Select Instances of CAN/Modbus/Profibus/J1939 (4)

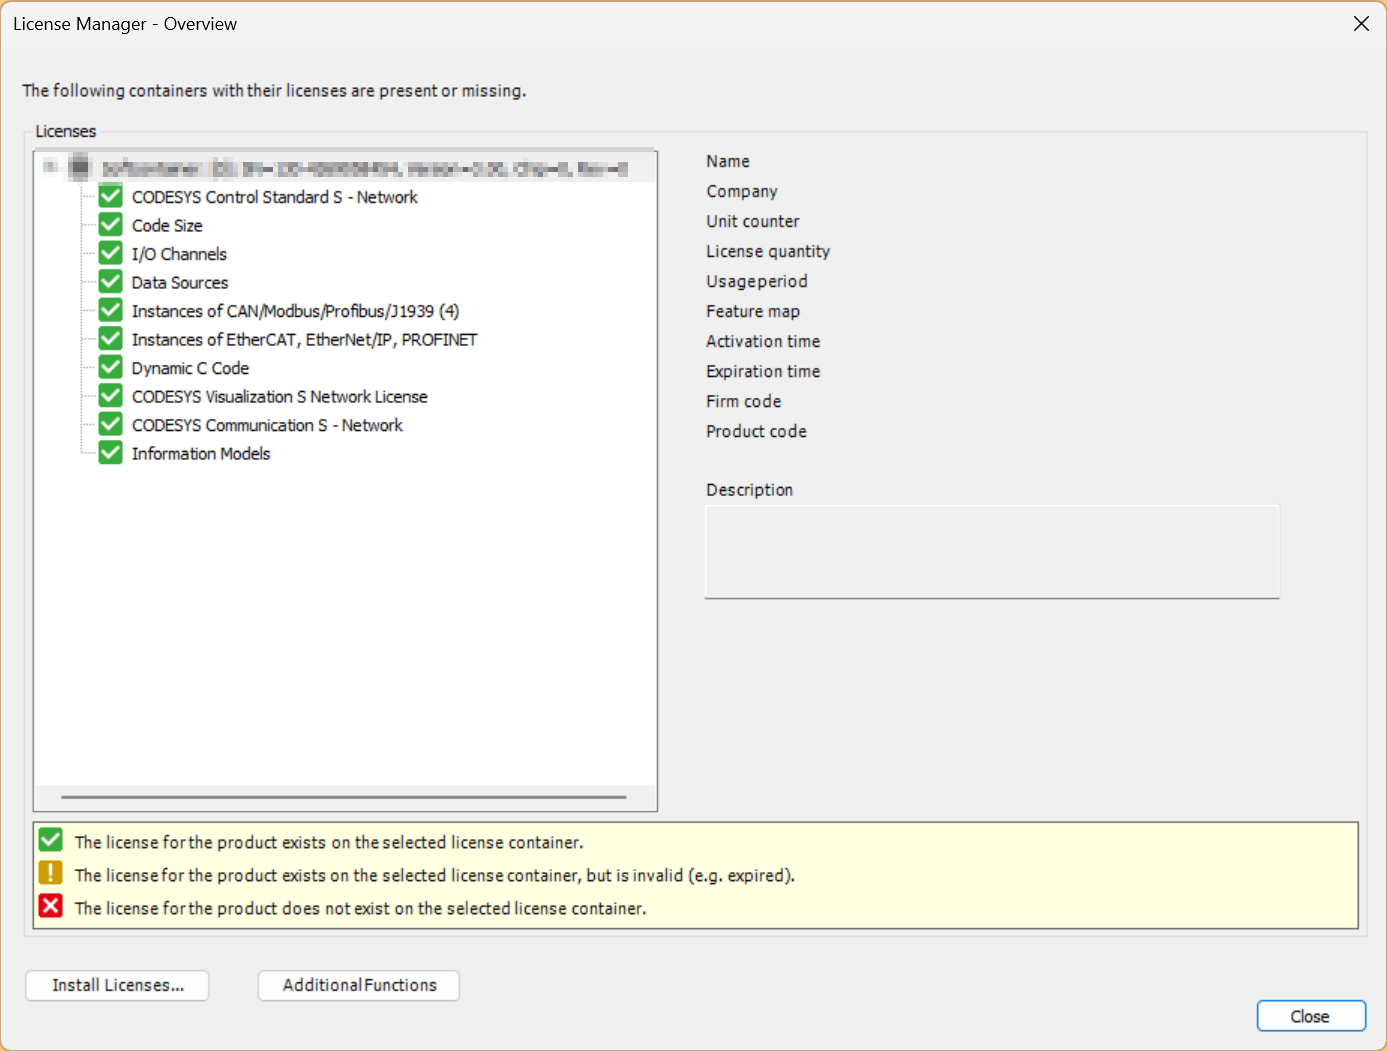point(295,311)
